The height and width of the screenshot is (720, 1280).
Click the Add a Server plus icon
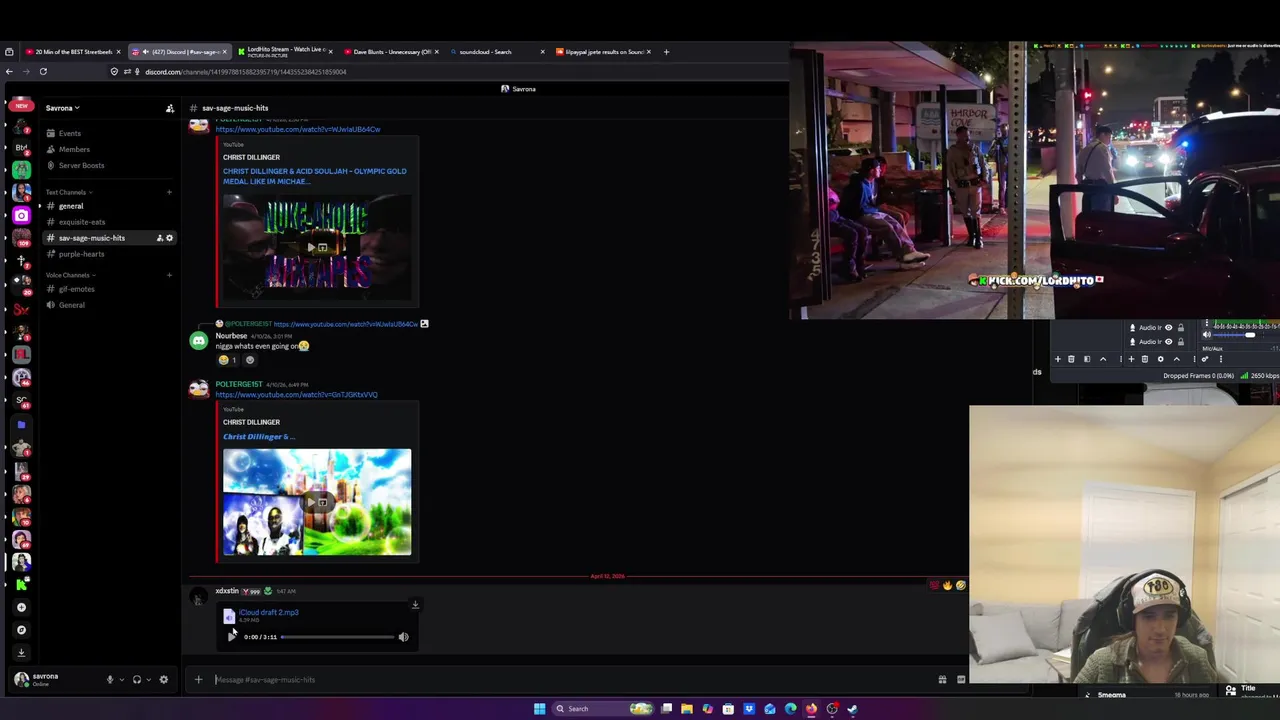click(x=21, y=607)
